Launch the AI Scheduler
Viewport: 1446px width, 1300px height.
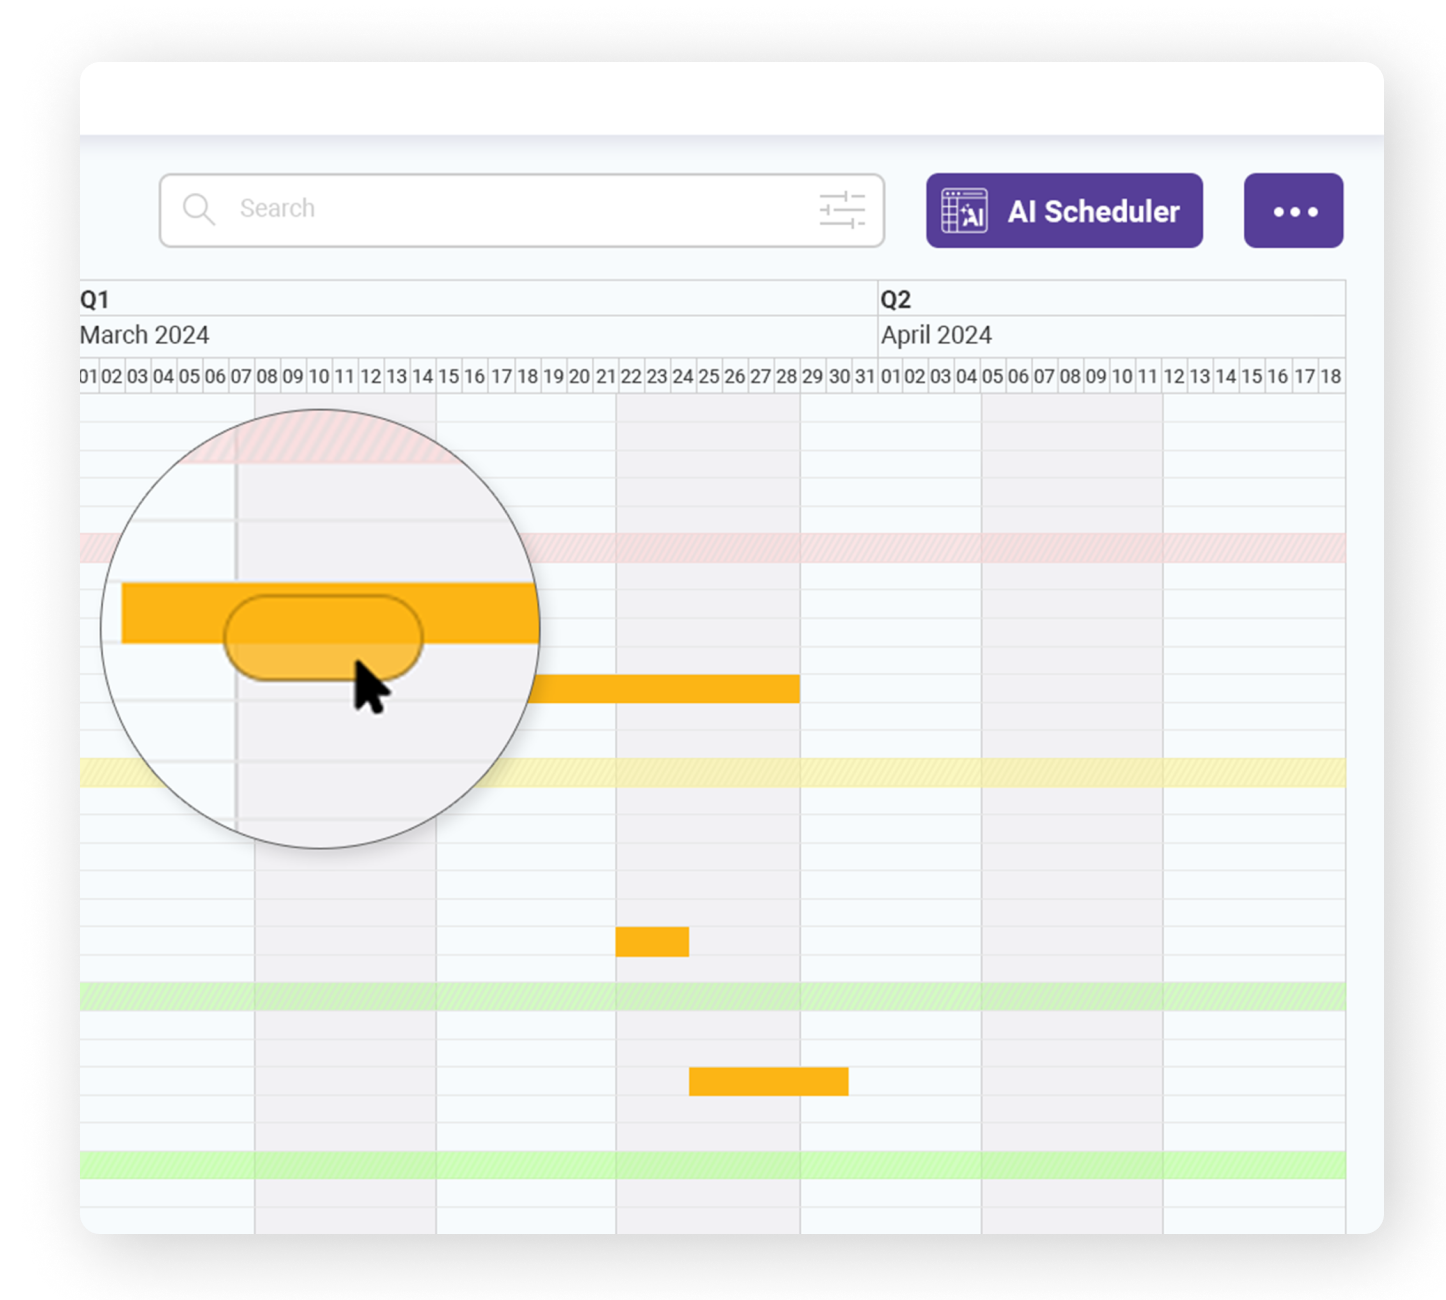[1093, 211]
